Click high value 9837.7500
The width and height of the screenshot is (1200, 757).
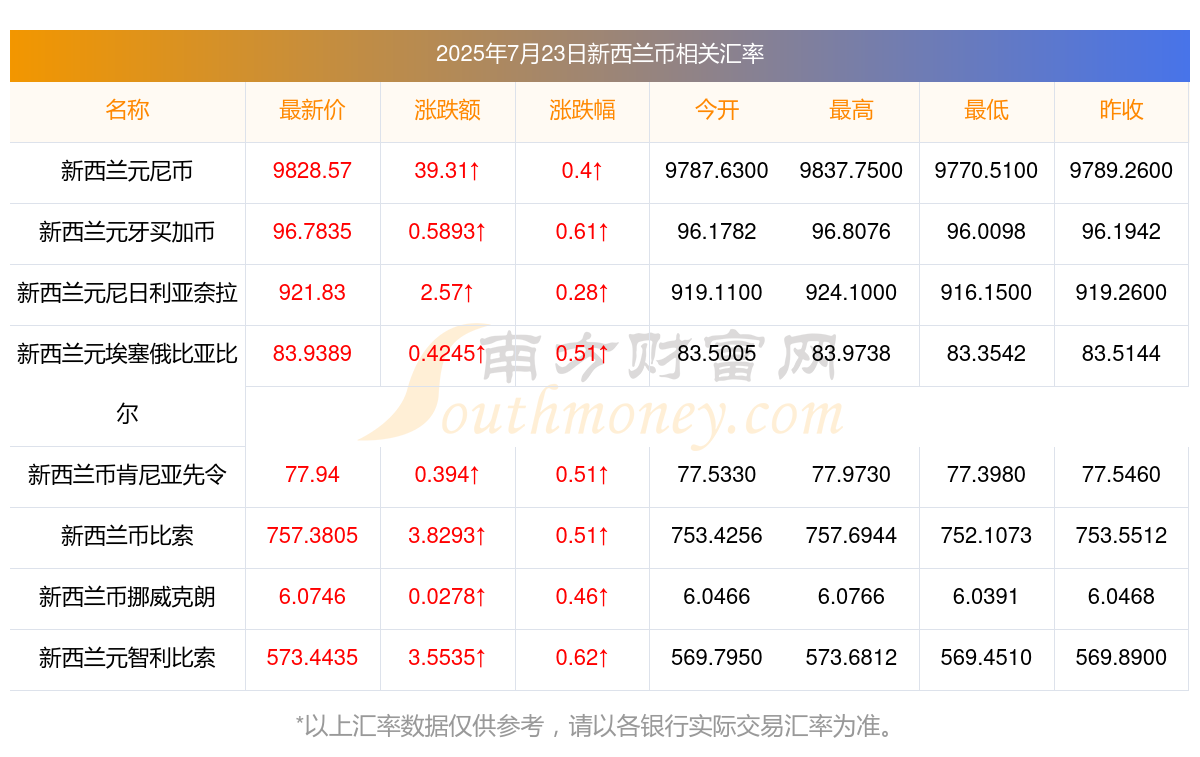point(851,171)
